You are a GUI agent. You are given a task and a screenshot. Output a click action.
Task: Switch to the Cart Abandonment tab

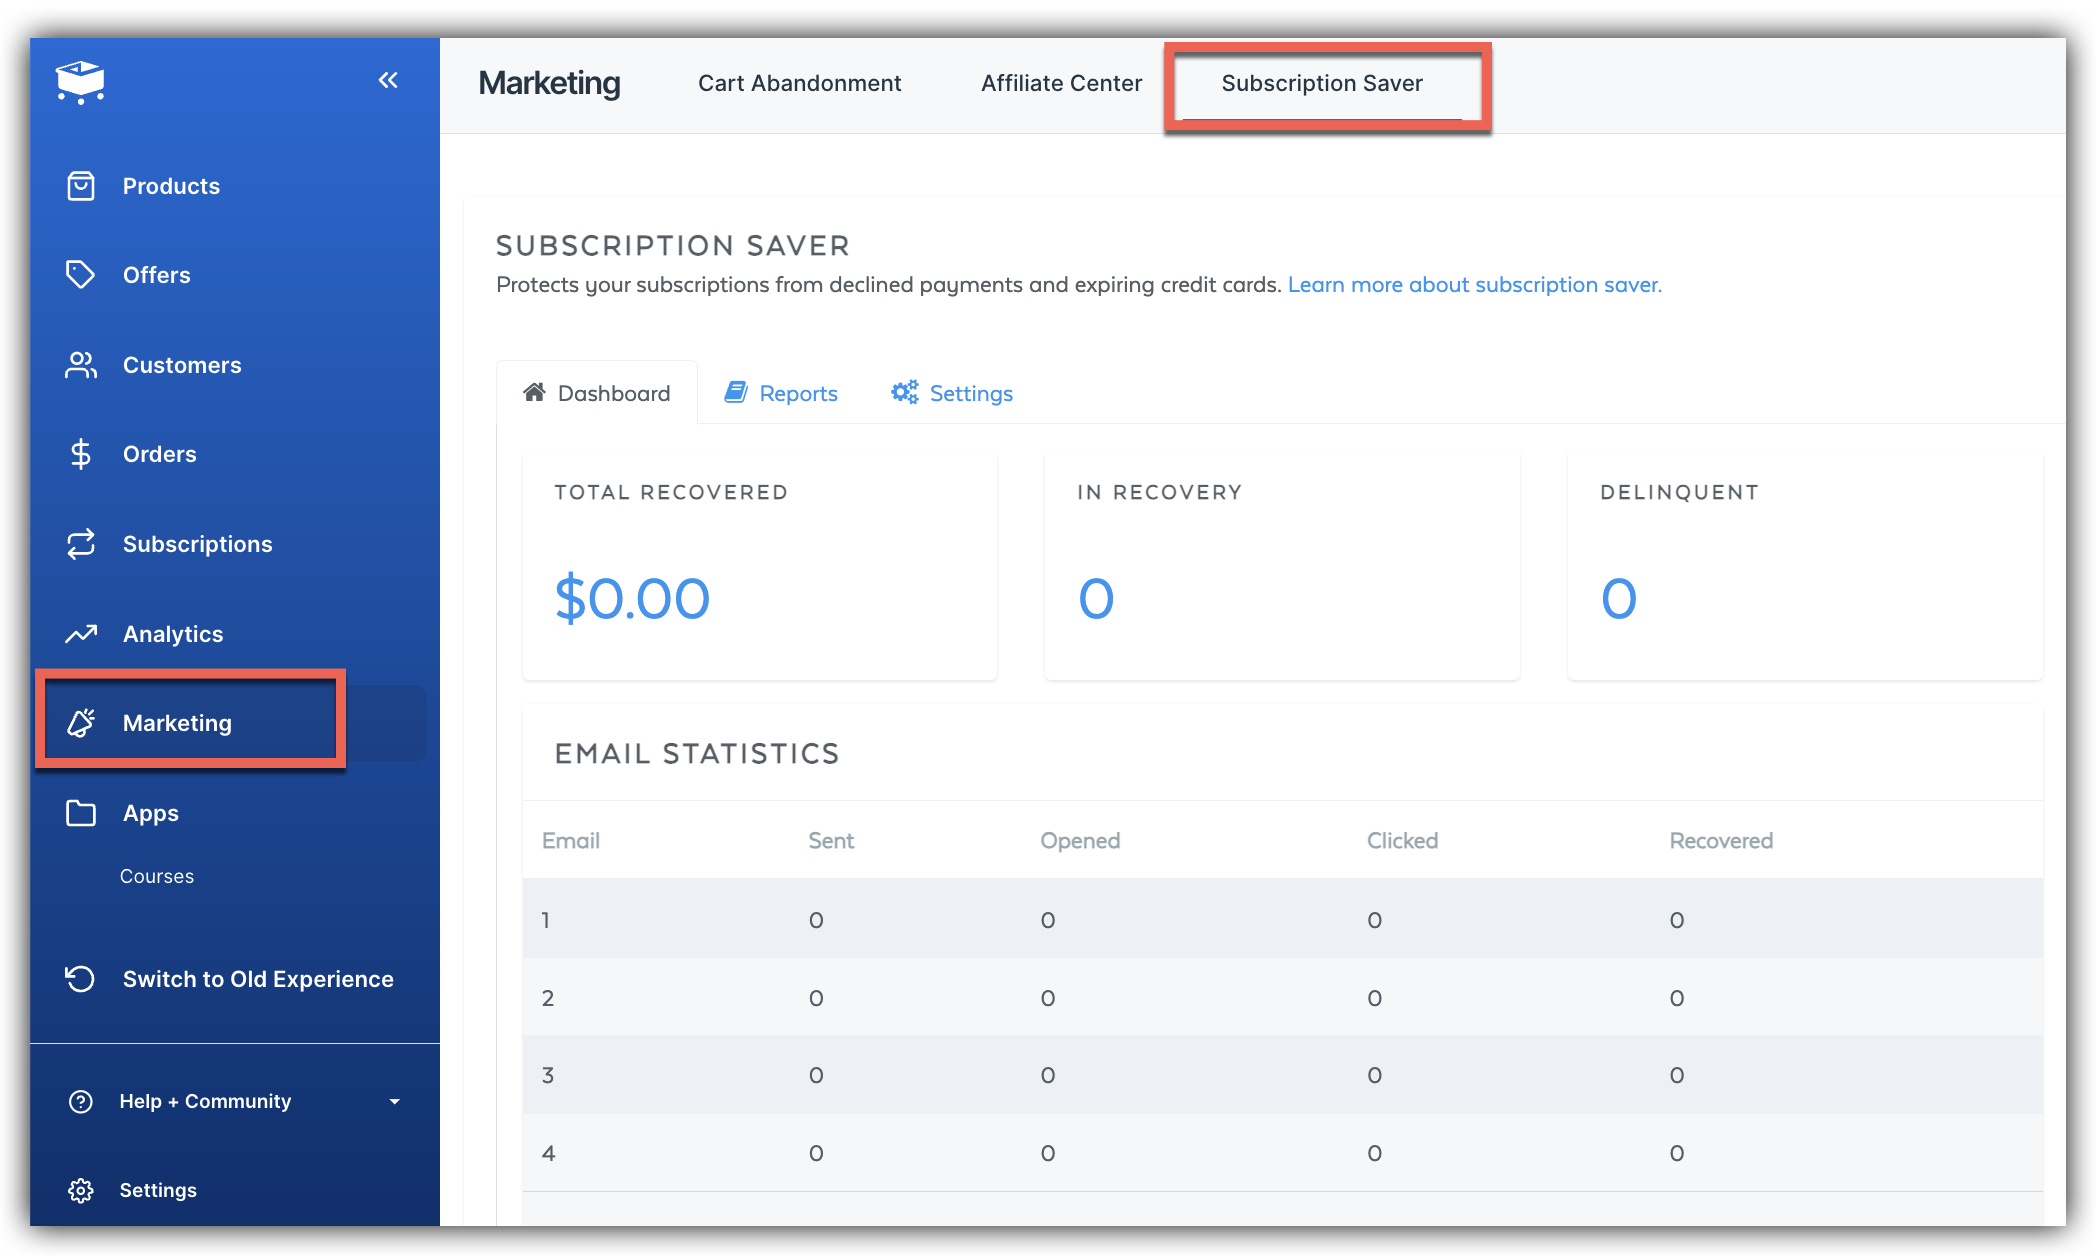pyautogui.click(x=799, y=83)
